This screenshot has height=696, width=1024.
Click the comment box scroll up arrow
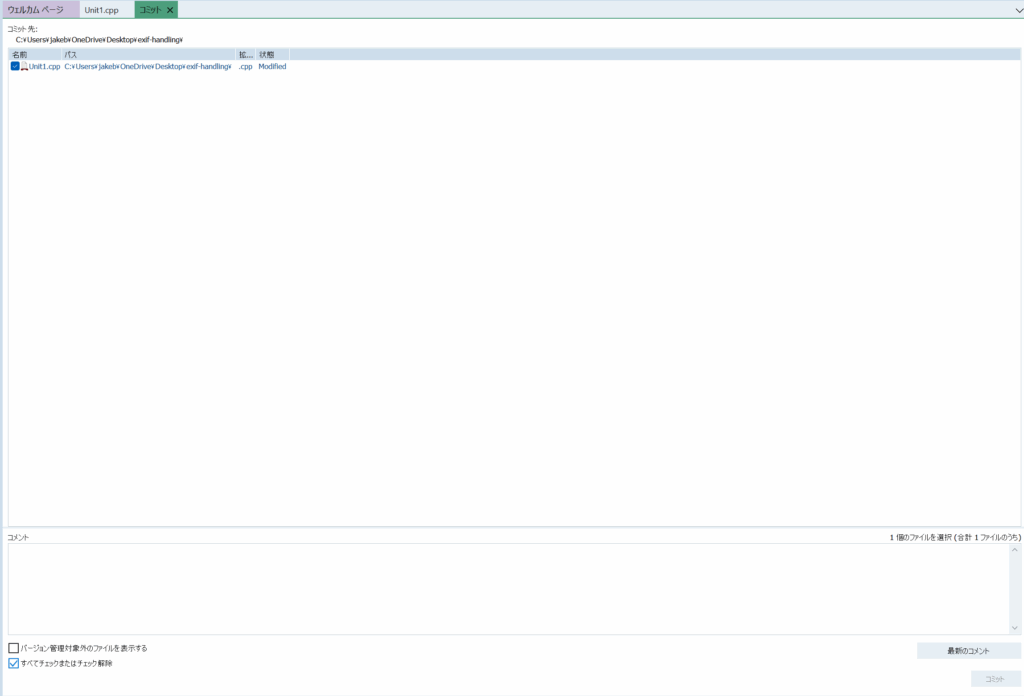(1015, 550)
